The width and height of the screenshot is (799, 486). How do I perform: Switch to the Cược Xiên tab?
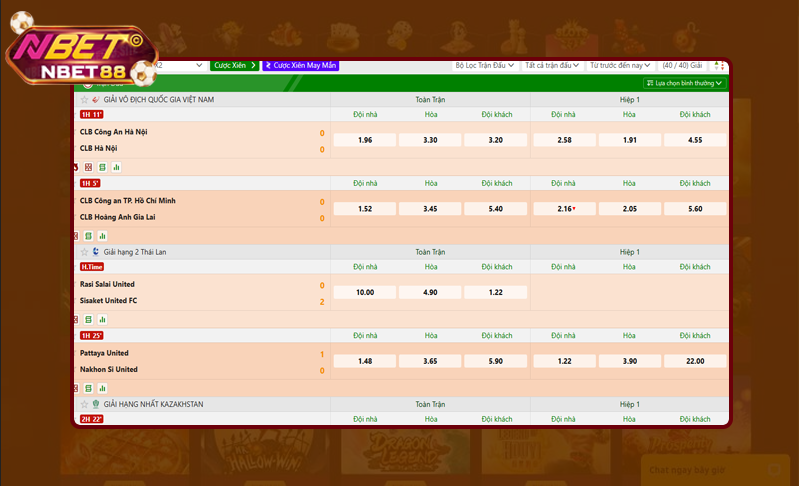click(234, 65)
